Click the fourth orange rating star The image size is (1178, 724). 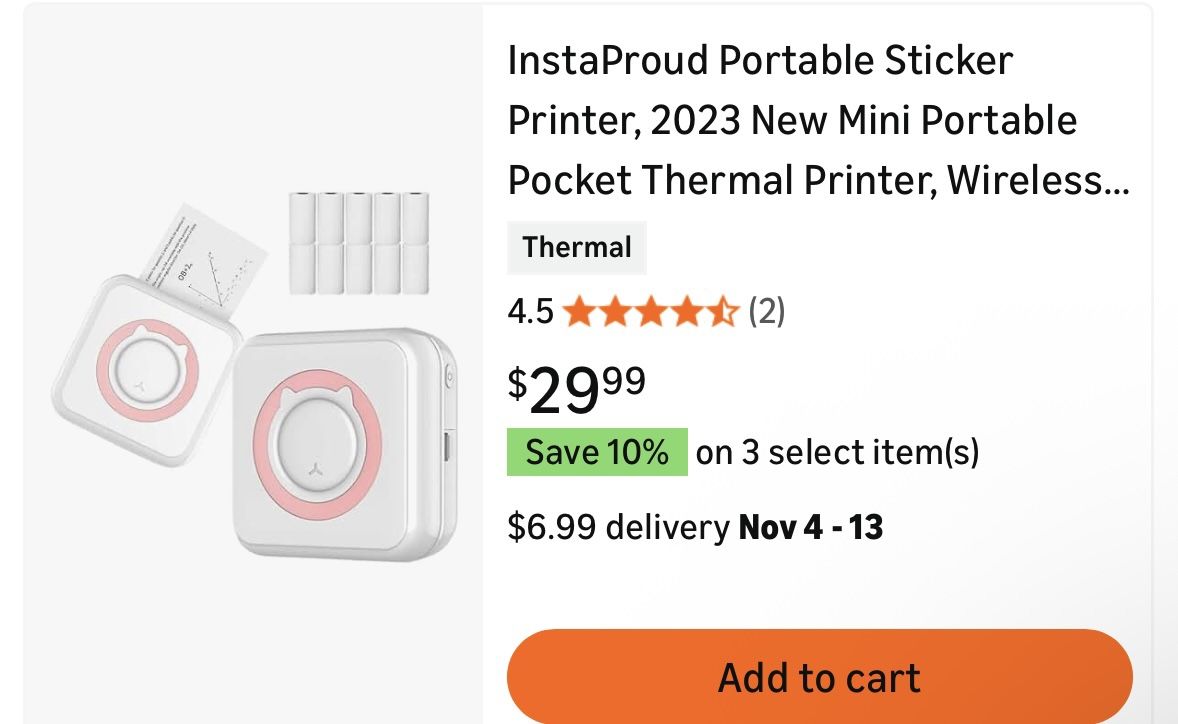click(x=686, y=312)
